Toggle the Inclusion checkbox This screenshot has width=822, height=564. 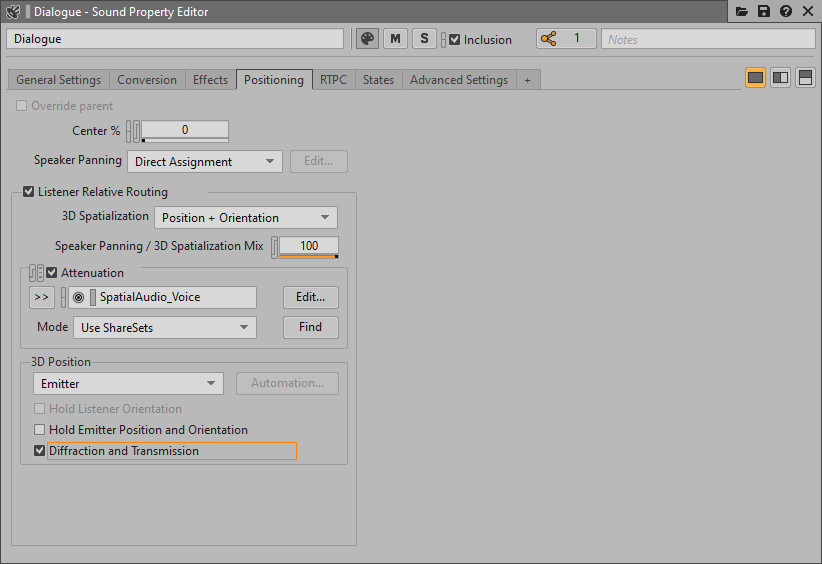tap(455, 40)
